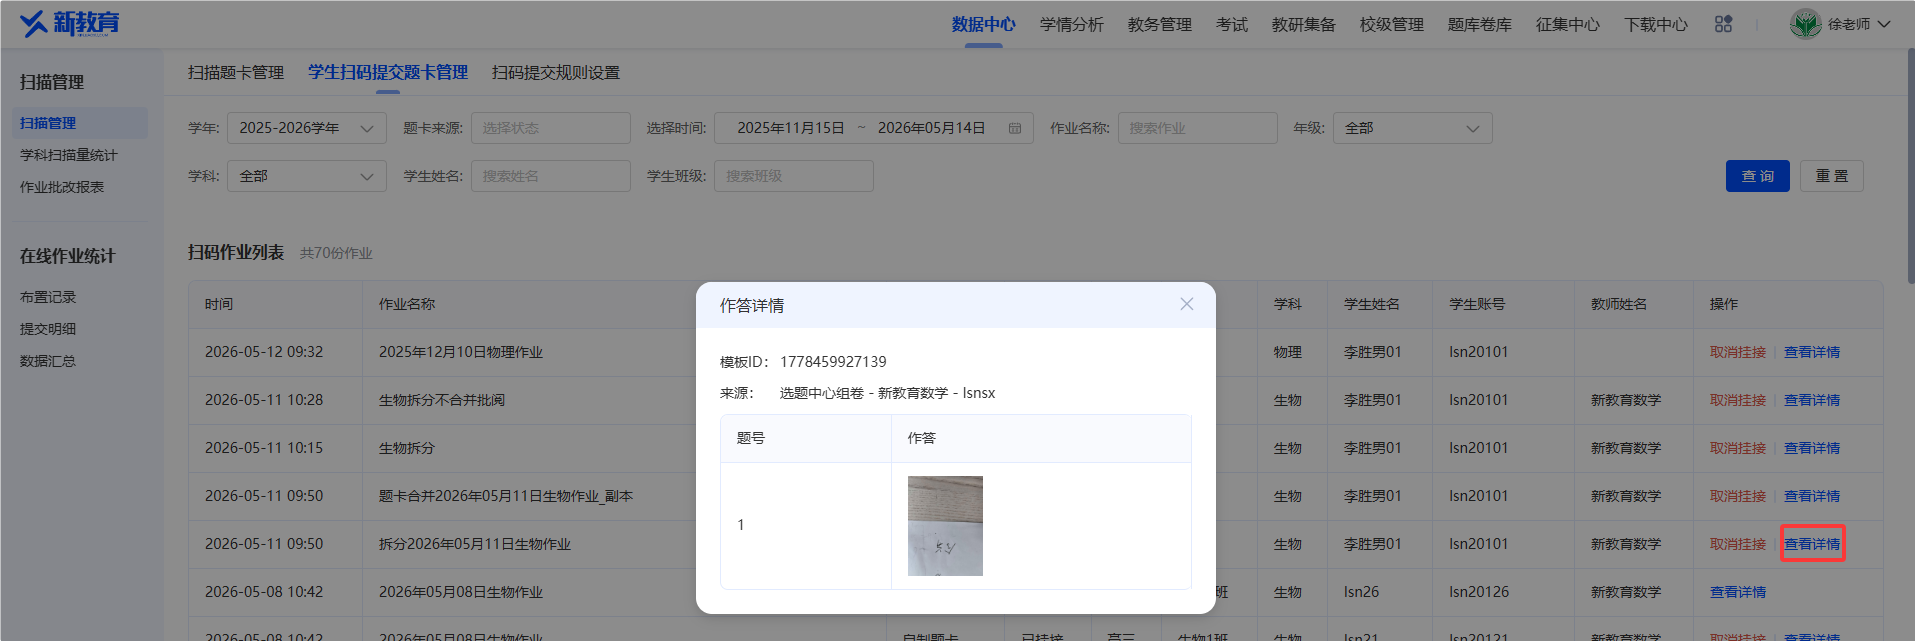The height and width of the screenshot is (641, 1915).
Task: Open the calendar icon in date range
Action: [1015, 128]
